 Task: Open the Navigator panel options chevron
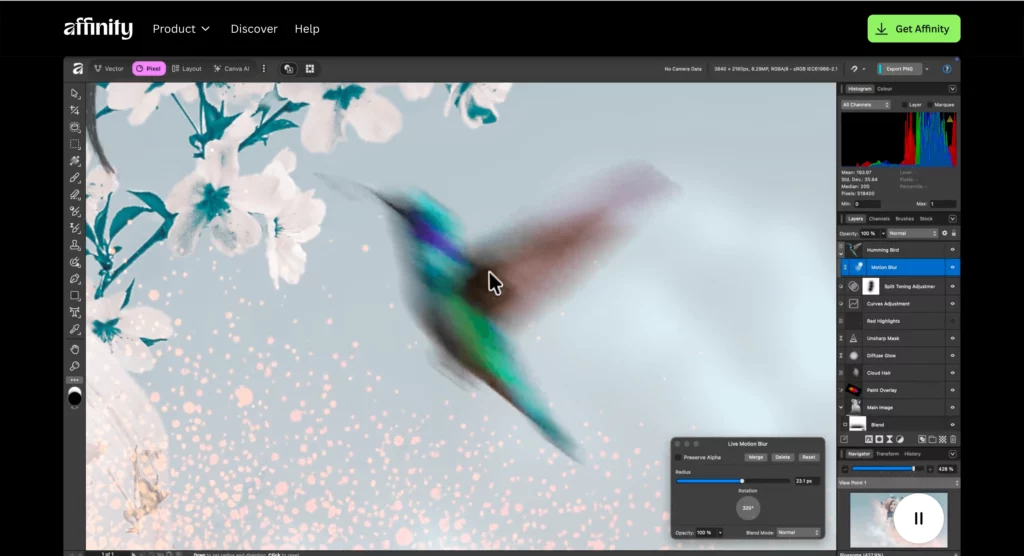click(952, 454)
